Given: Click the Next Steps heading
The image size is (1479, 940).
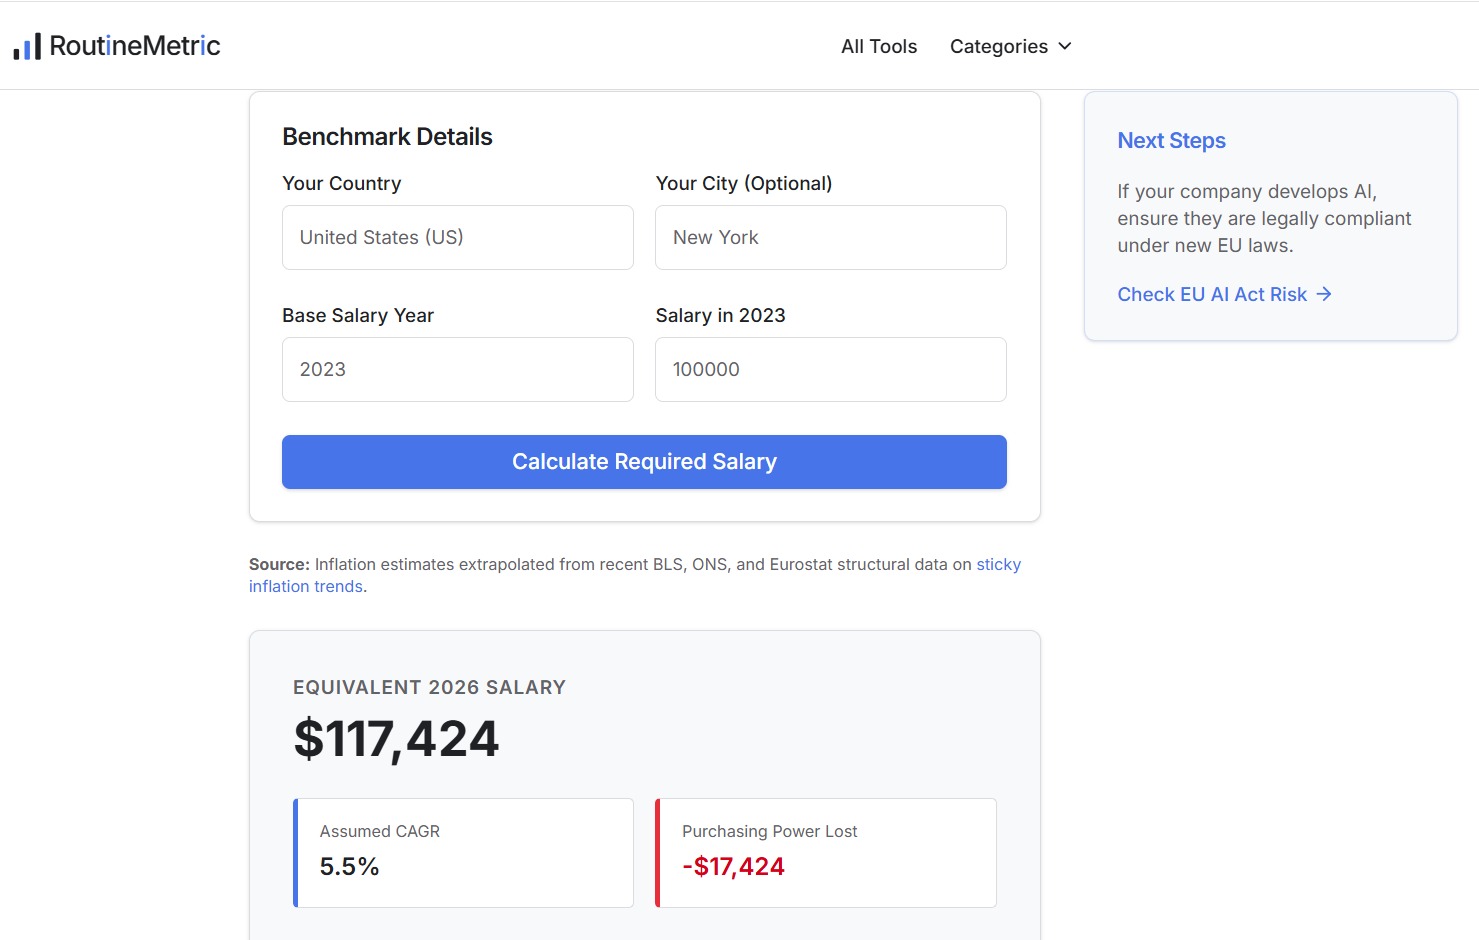Looking at the screenshot, I should [1171, 141].
